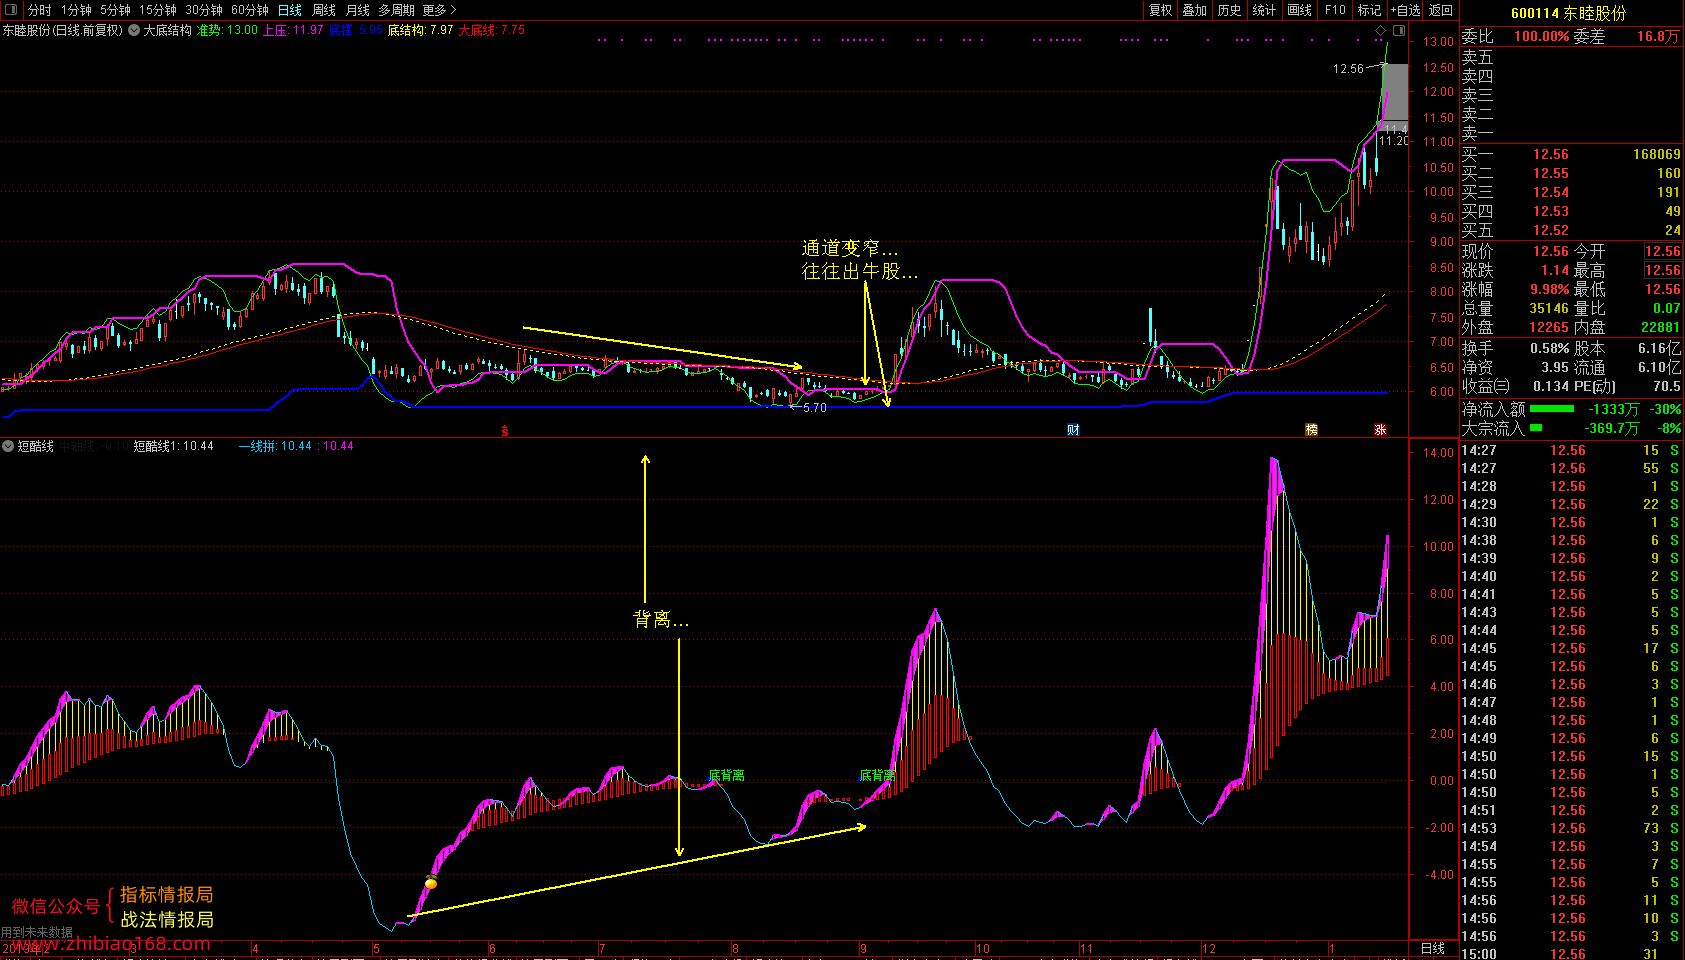1685x960 pixels.
Task: Click the 日线 label at bottom right
Action: tap(1433, 948)
